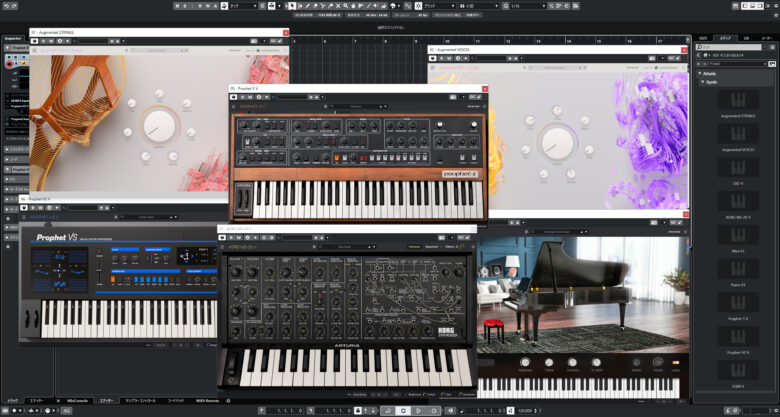Click the media browser search field
780x417 pixels.
click(x=729, y=47)
